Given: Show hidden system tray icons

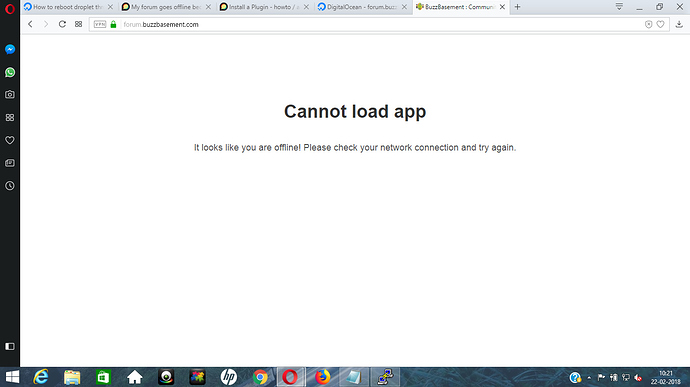Looking at the screenshot, I should [x=589, y=377].
